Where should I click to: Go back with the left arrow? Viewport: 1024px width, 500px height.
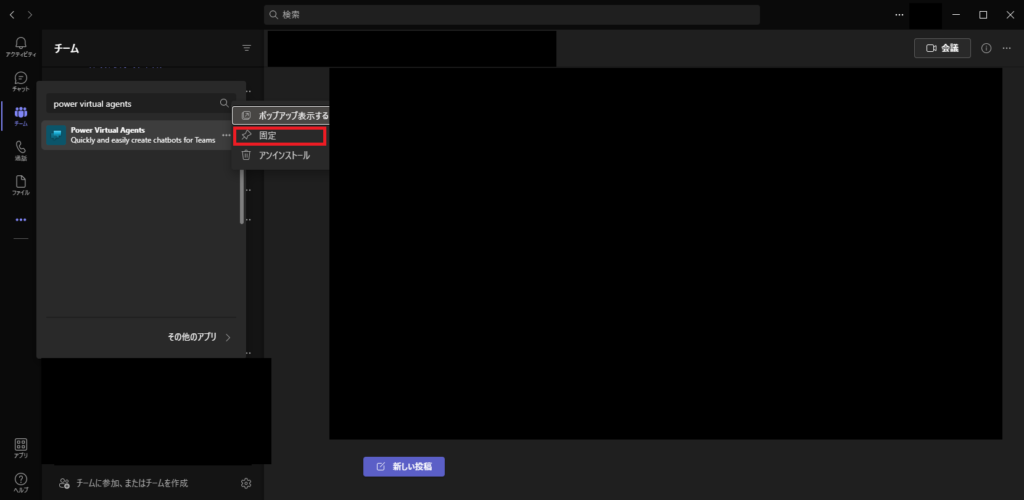point(12,14)
